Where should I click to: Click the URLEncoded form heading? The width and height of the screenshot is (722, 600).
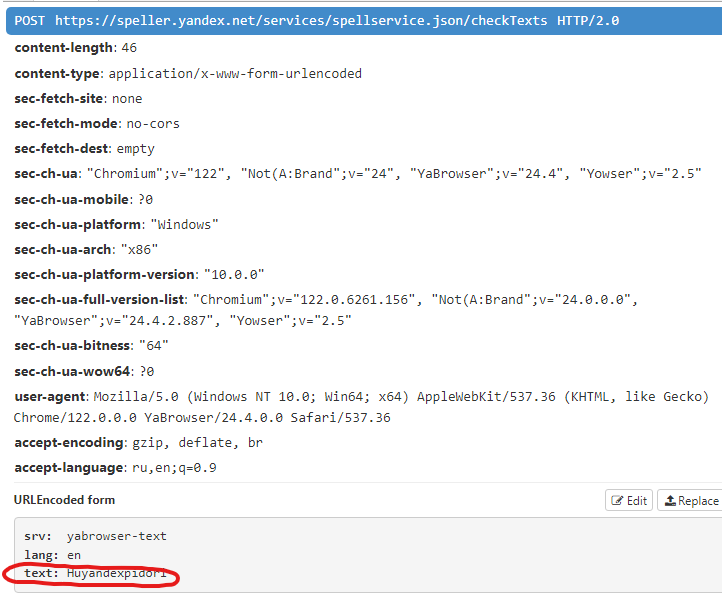point(64,500)
